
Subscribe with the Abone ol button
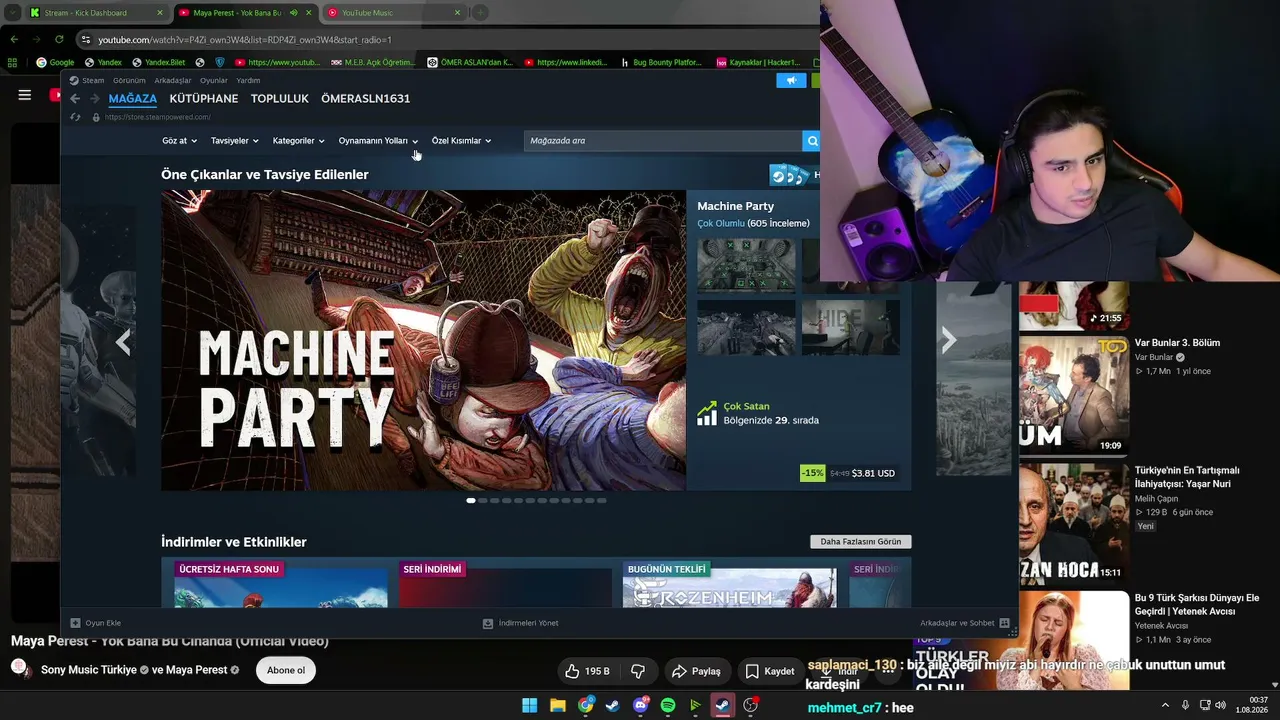click(286, 671)
